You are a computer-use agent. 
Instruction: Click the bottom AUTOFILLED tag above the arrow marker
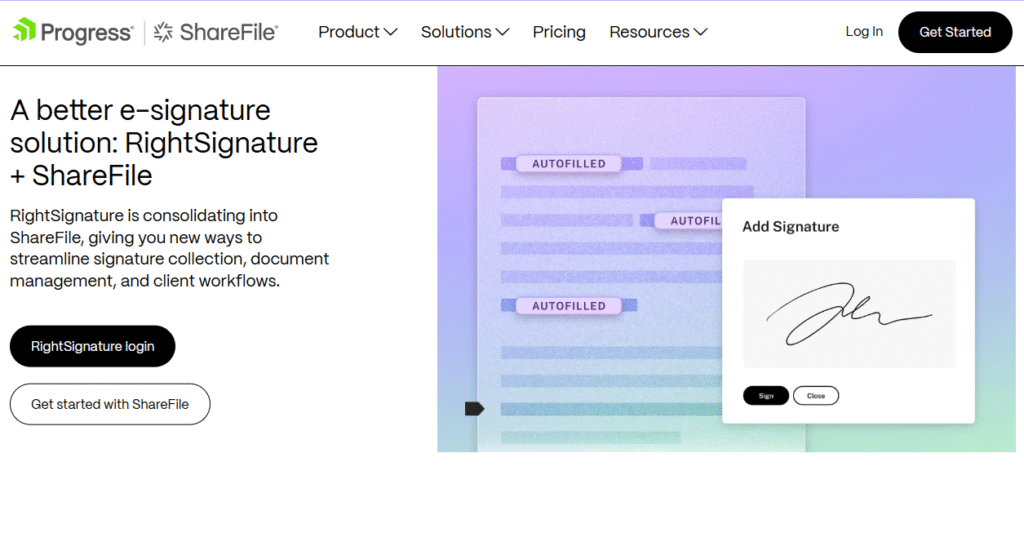(568, 306)
